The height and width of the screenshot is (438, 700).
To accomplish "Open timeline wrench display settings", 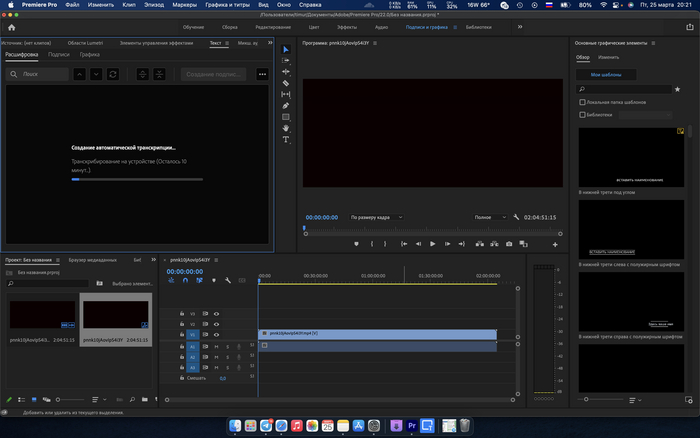I will [x=228, y=280].
